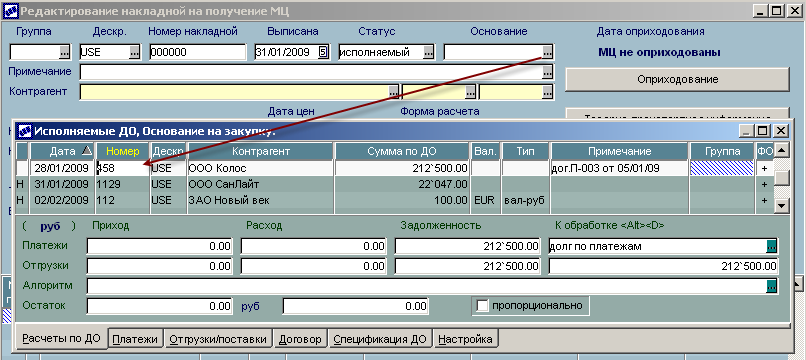The height and width of the screenshot is (360, 806).
Task: Open the Основание lookup ellipsis button
Action: 547,52
